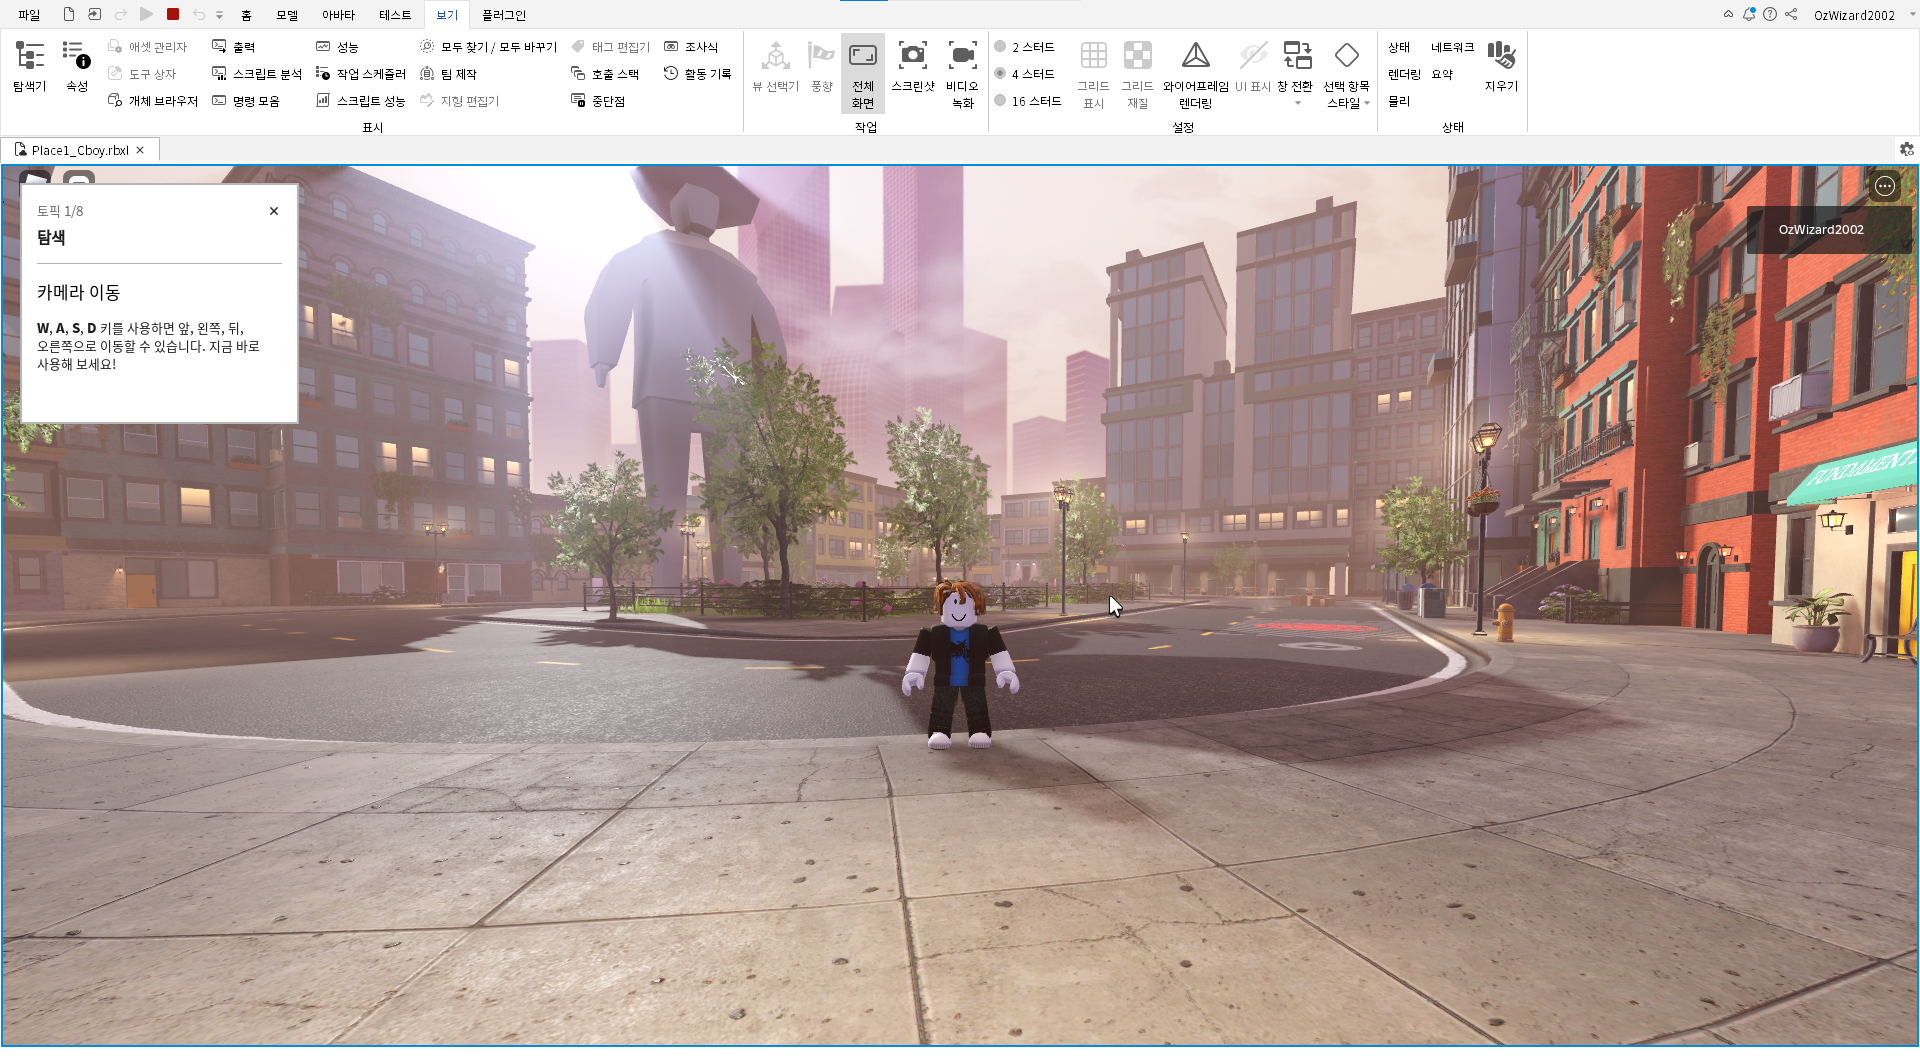Select 4 스터드 grid size
Screen dimensions: 1920x1061
(1025, 74)
